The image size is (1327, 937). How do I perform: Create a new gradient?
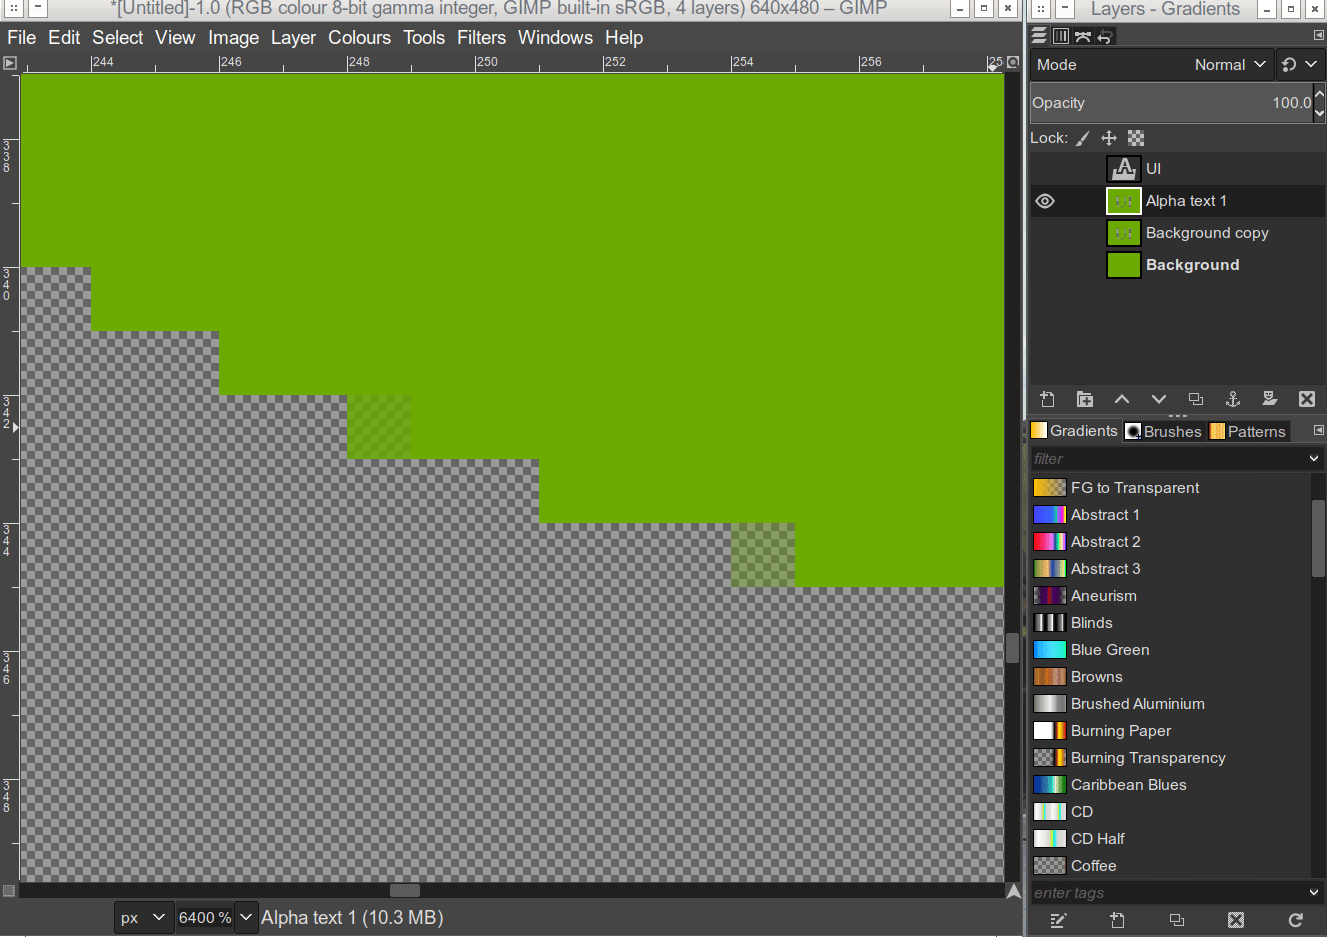1118,920
